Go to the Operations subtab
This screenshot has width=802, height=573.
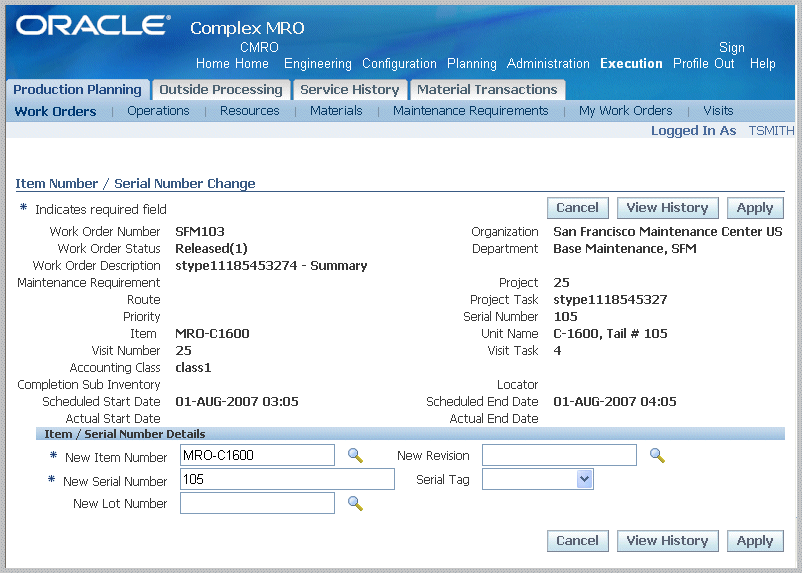point(158,111)
